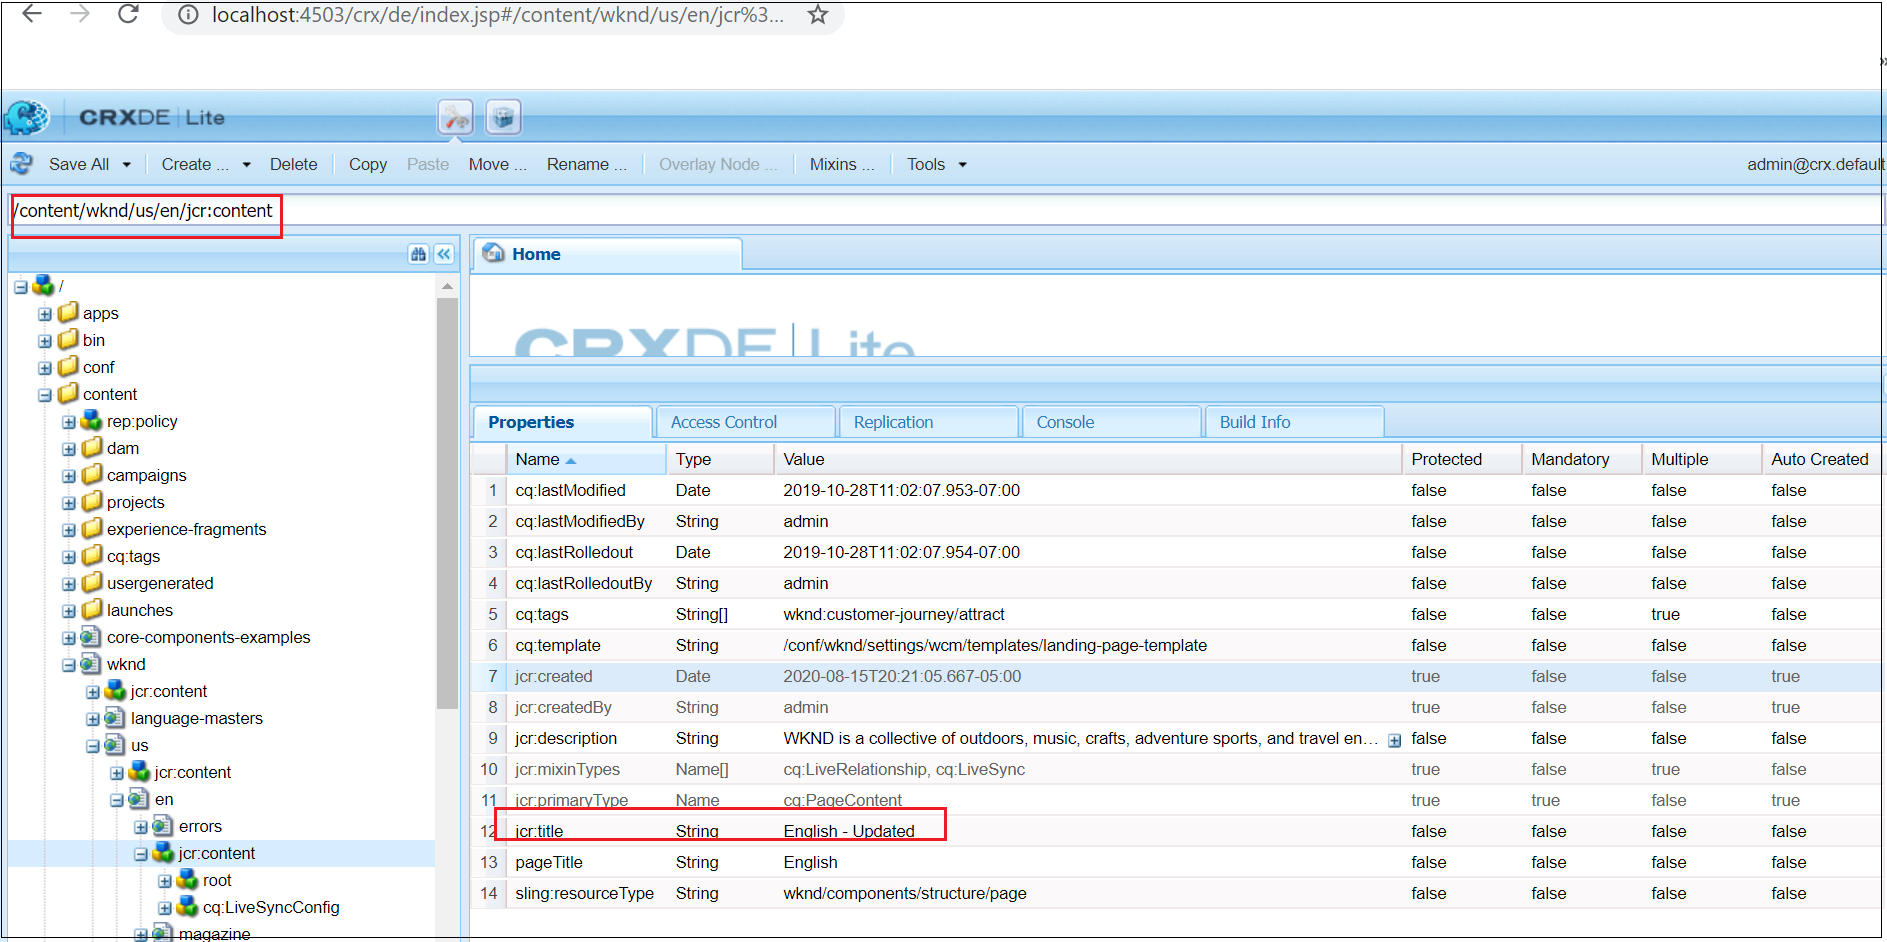Viewport: 1887px width, 942px height.
Task: Open the Build Info tab
Action: point(1295,422)
